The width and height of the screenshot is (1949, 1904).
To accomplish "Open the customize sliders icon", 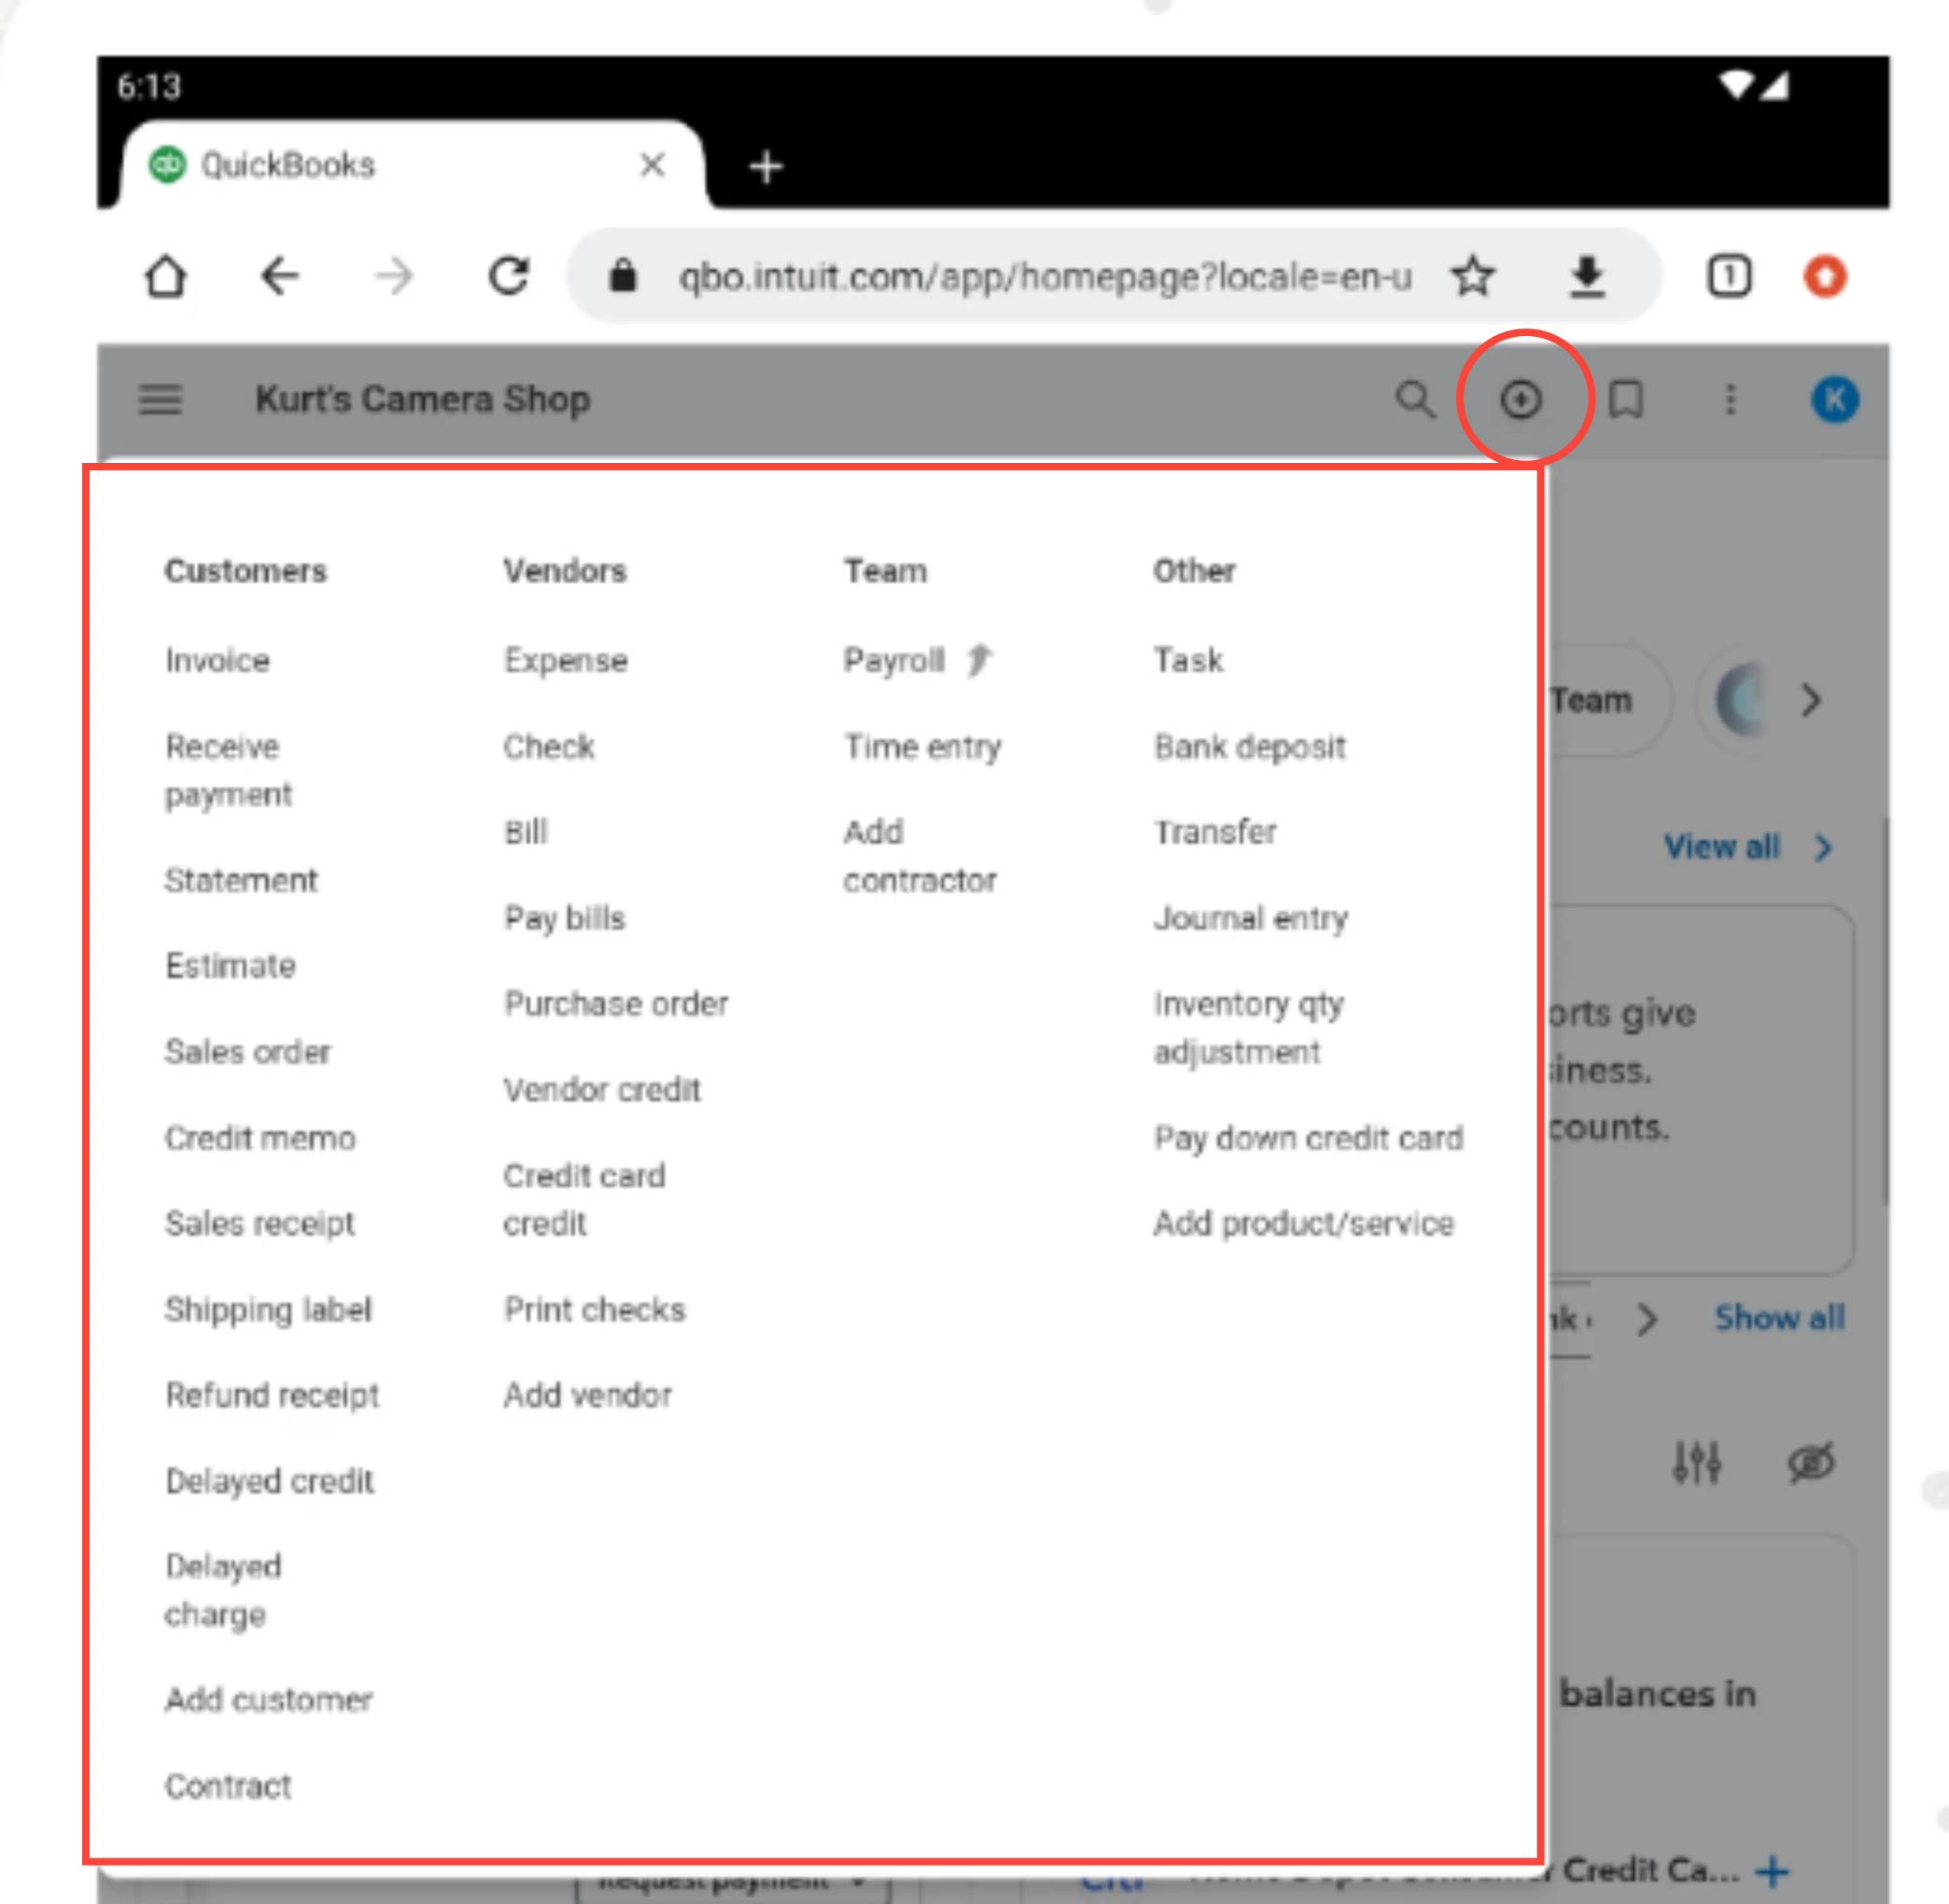I will (1697, 1463).
